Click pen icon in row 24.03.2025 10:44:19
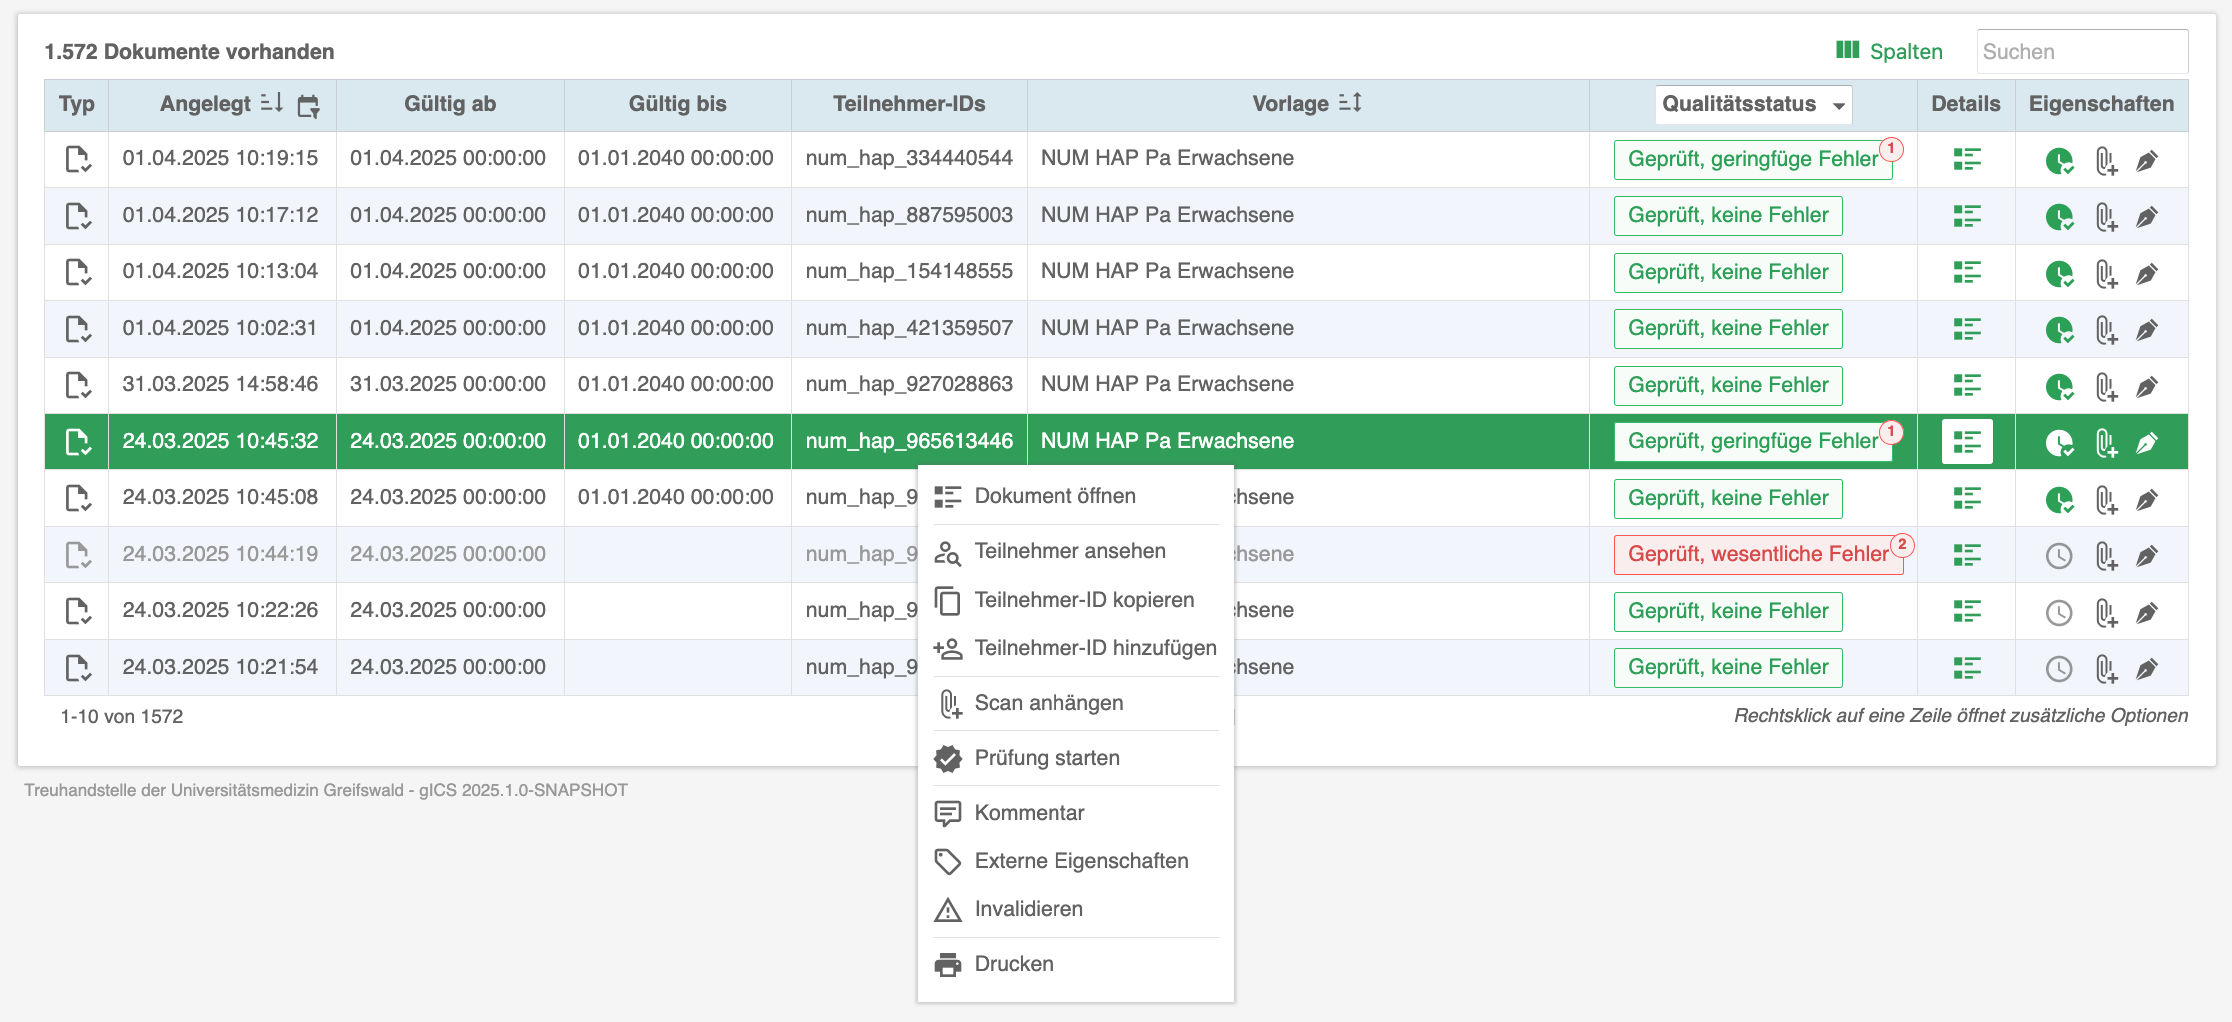The height and width of the screenshot is (1022, 2232). tap(2147, 555)
